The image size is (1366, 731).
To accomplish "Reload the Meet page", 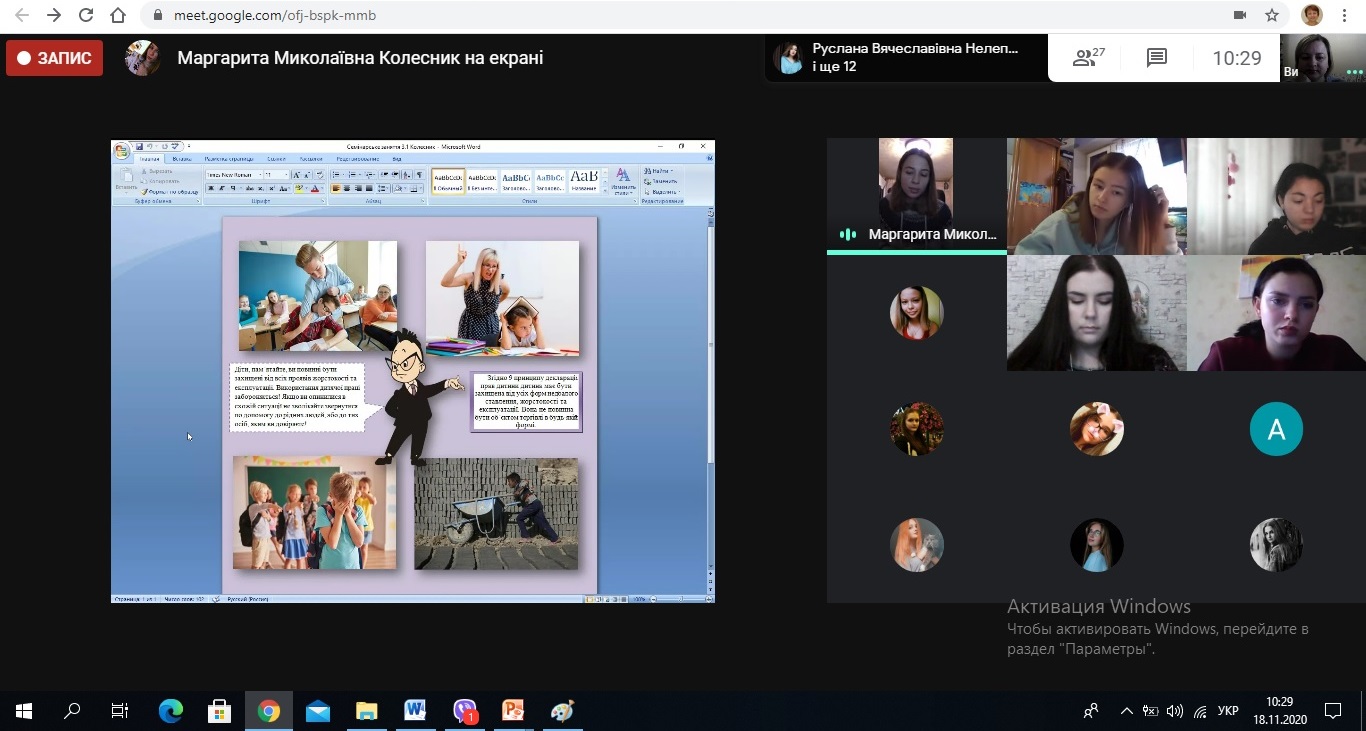I will [x=86, y=16].
